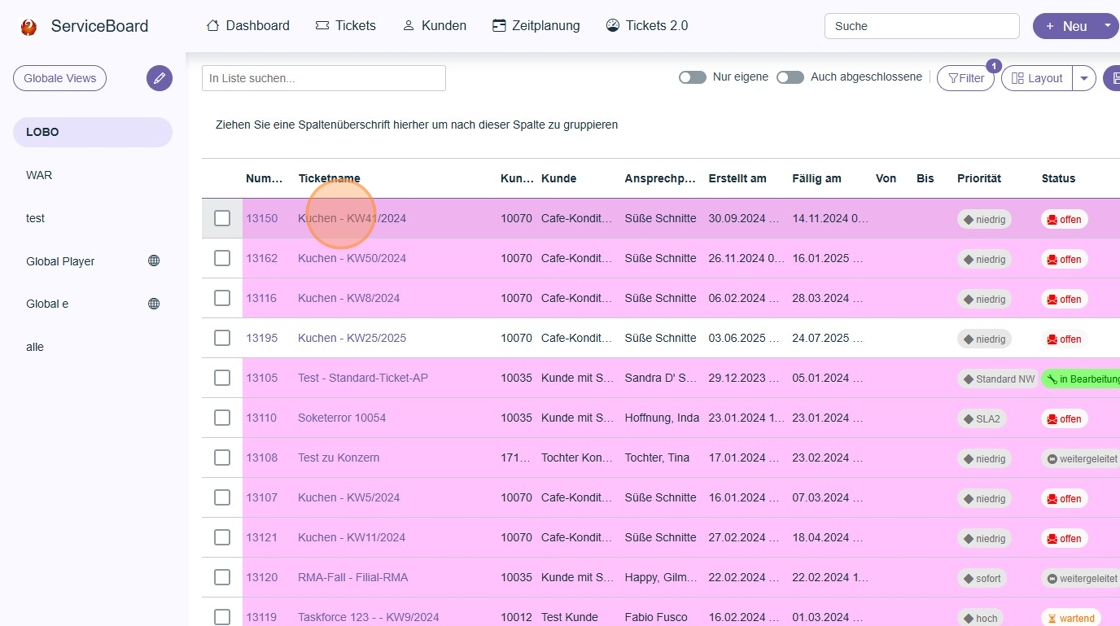Click 'weitergeleitet' status badge for ticket 13120

coord(1081,578)
